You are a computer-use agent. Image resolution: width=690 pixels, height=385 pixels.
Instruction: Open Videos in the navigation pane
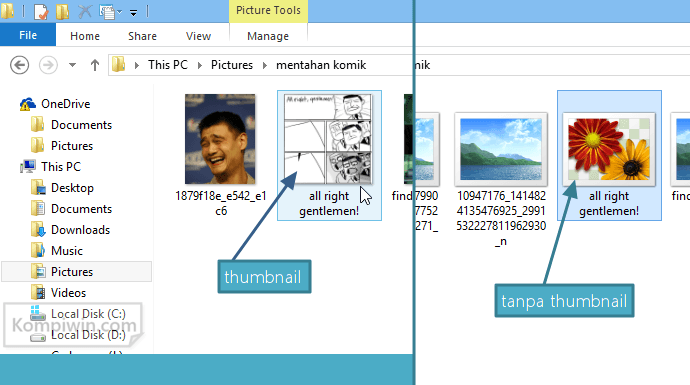click(68, 293)
